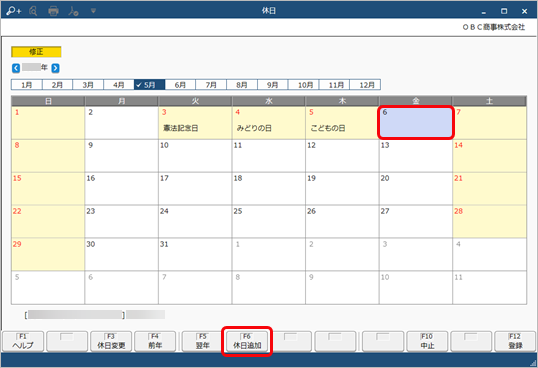Switch to the 8月 tab
The width and height of the screenshot is (538, 368).
click(x=242, y=85)
